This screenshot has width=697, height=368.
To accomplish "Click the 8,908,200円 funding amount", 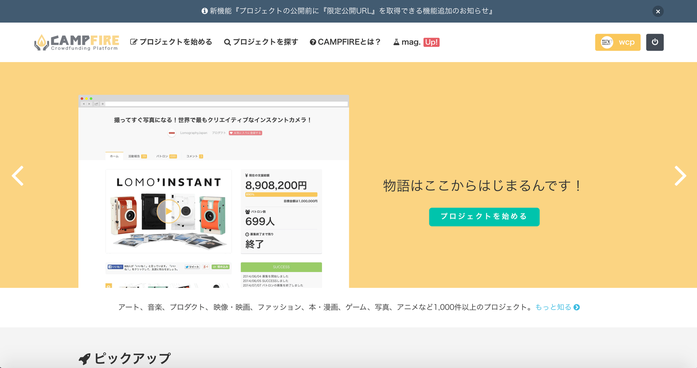I will 276,185.
